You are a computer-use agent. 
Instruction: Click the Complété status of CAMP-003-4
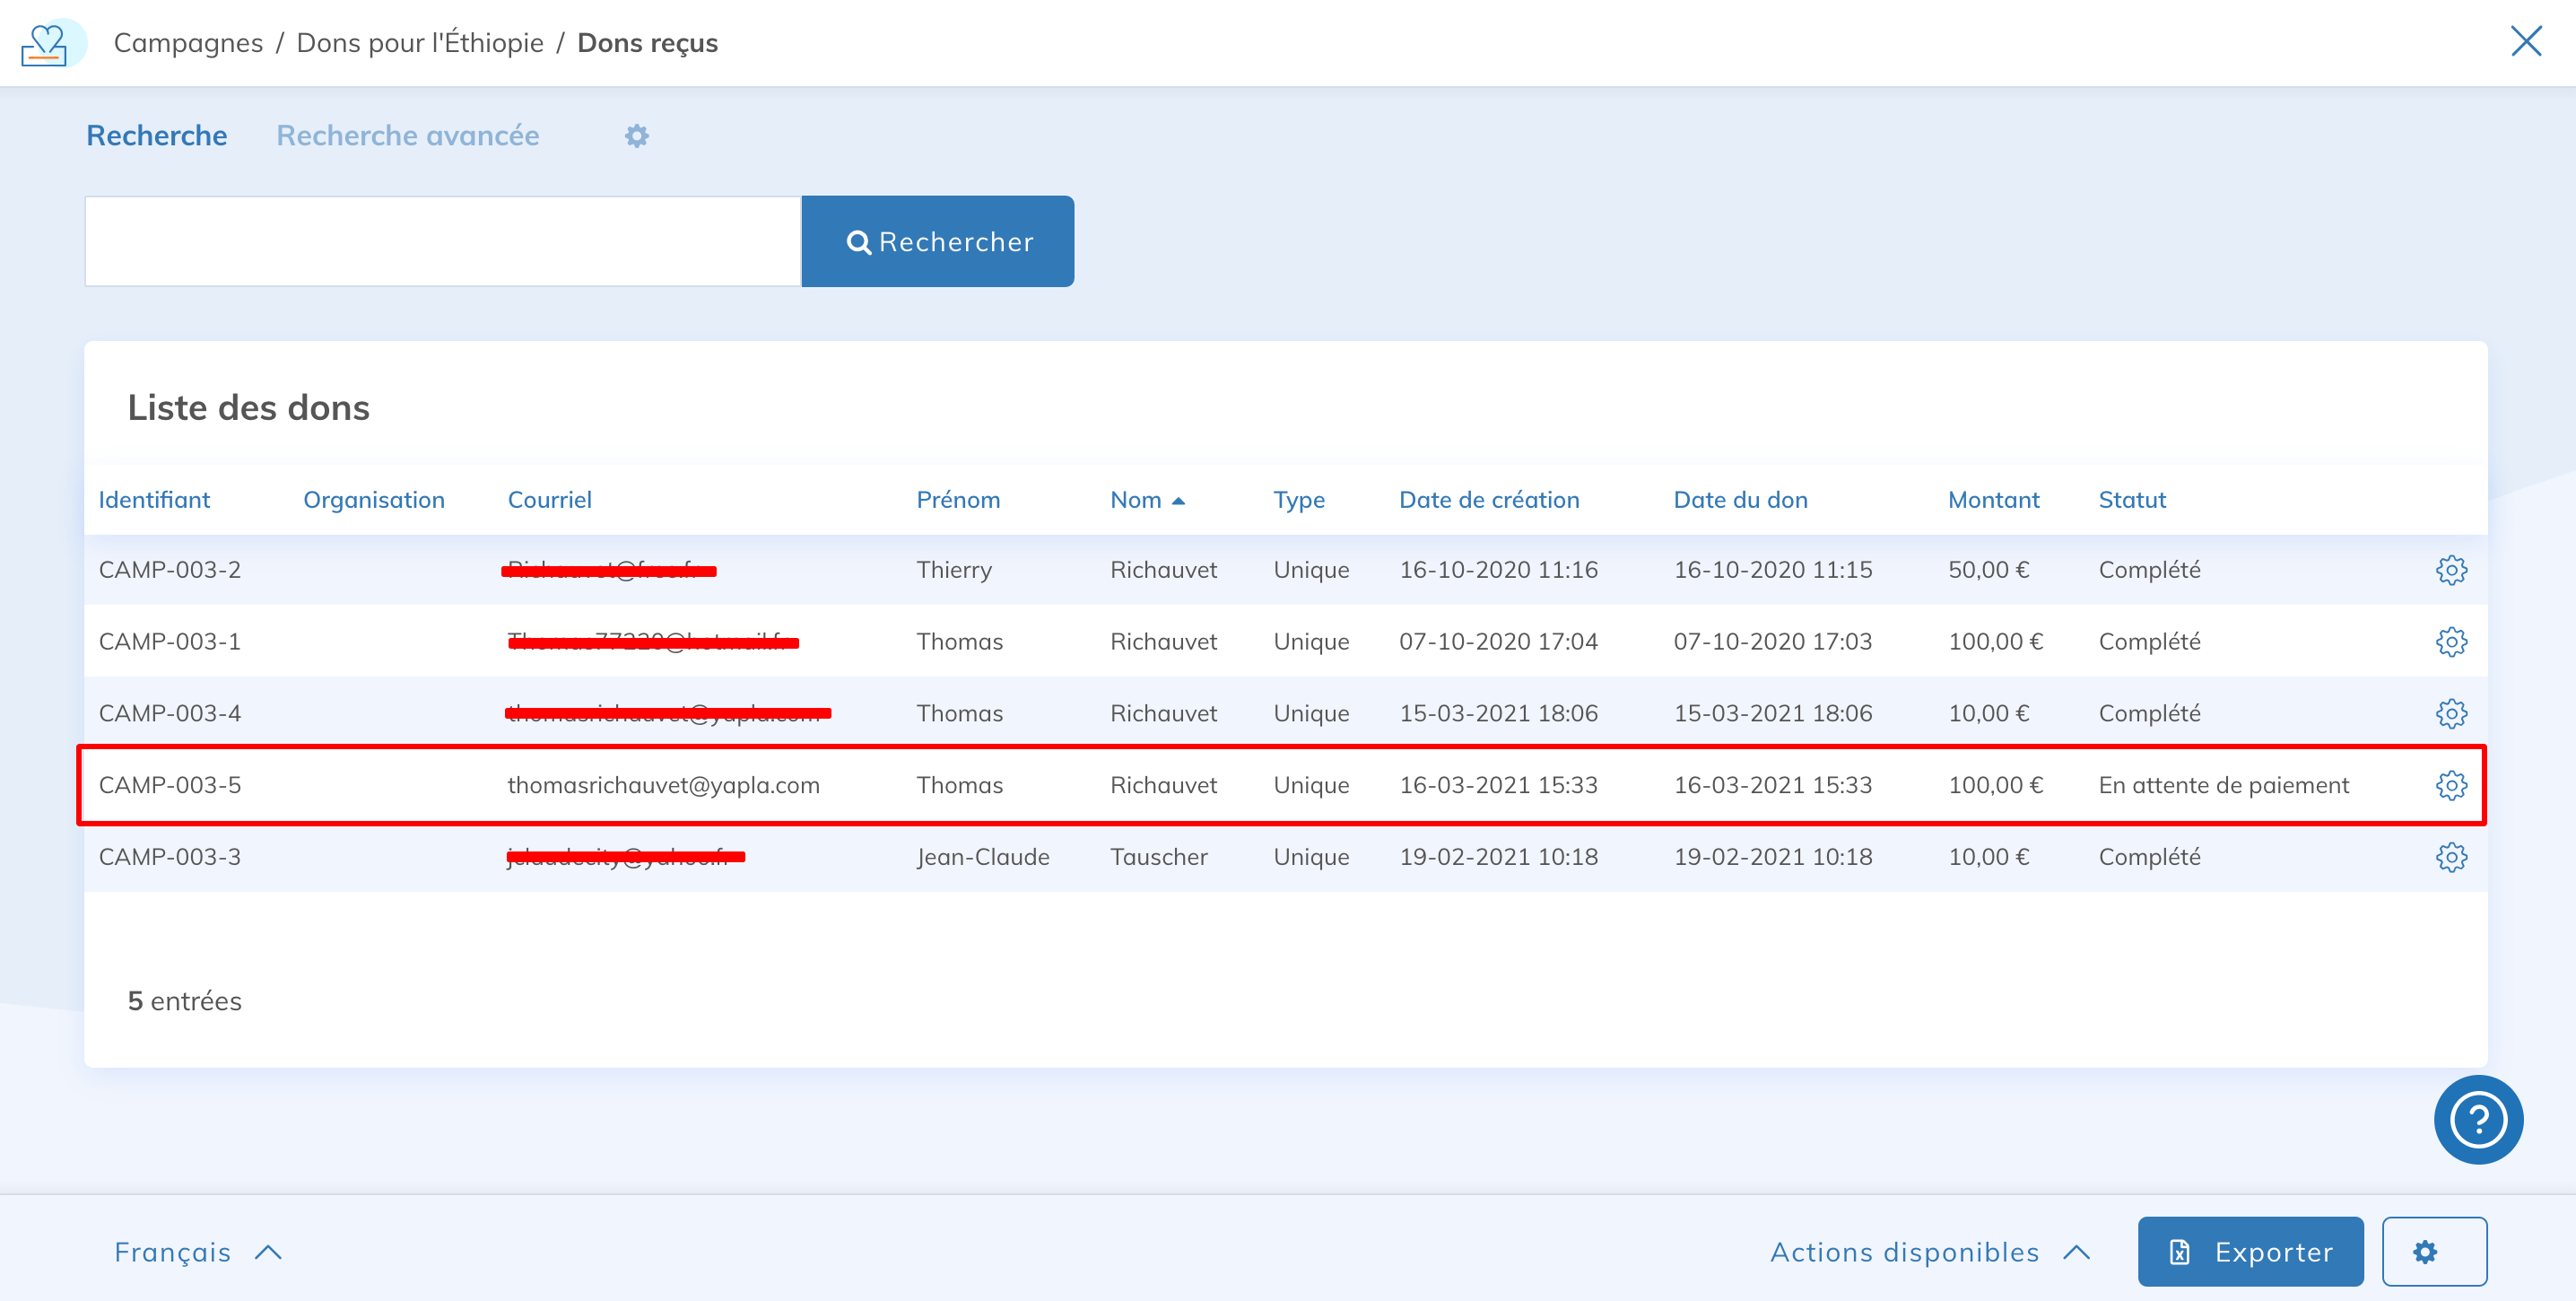click(x=2149, y=714)
